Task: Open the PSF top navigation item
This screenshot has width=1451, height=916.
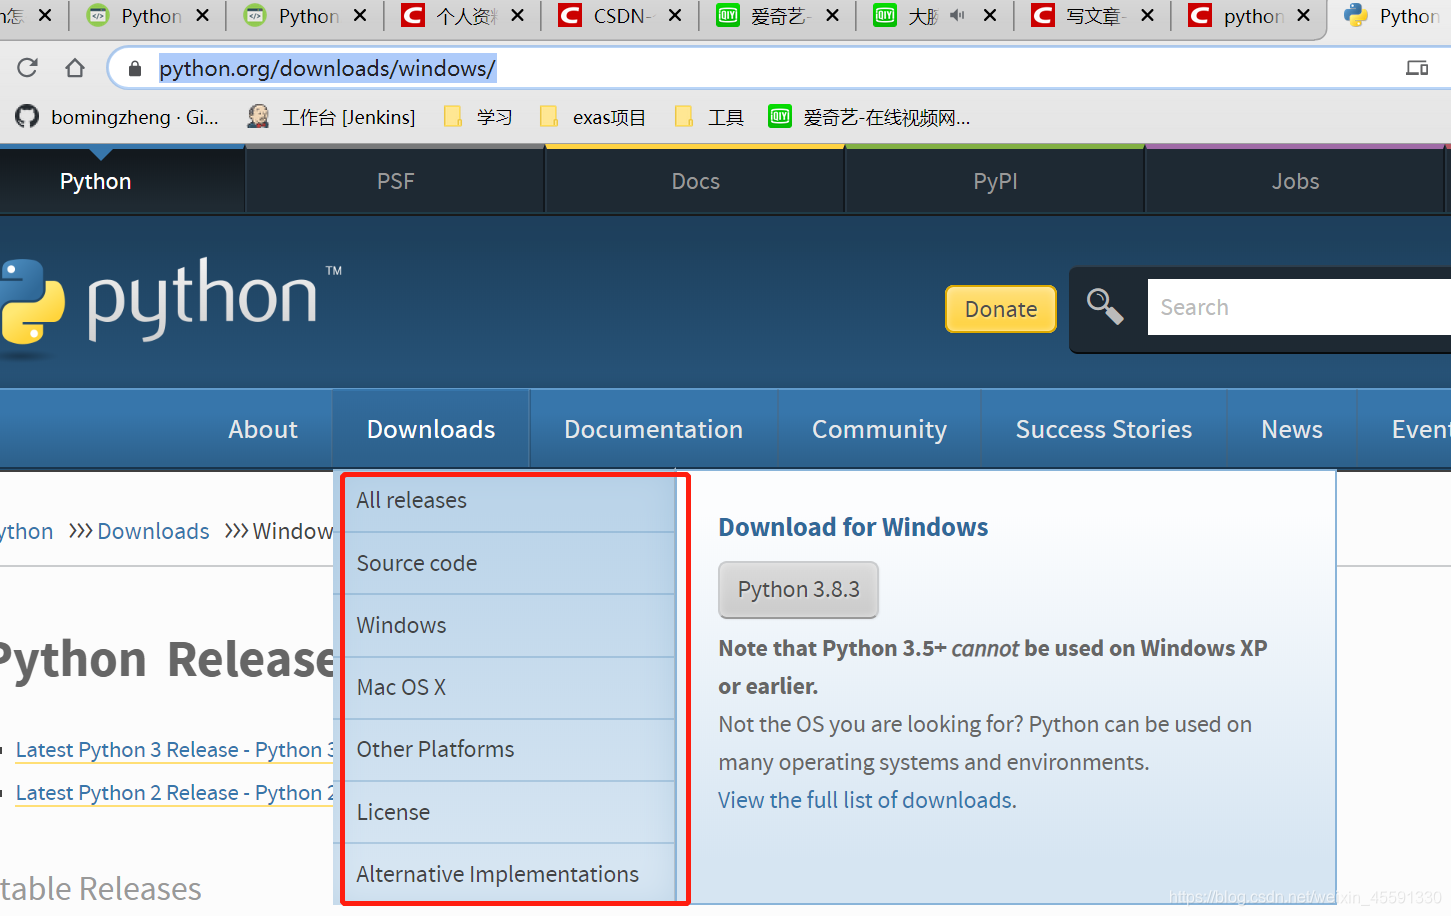Action: click(395, 181)
